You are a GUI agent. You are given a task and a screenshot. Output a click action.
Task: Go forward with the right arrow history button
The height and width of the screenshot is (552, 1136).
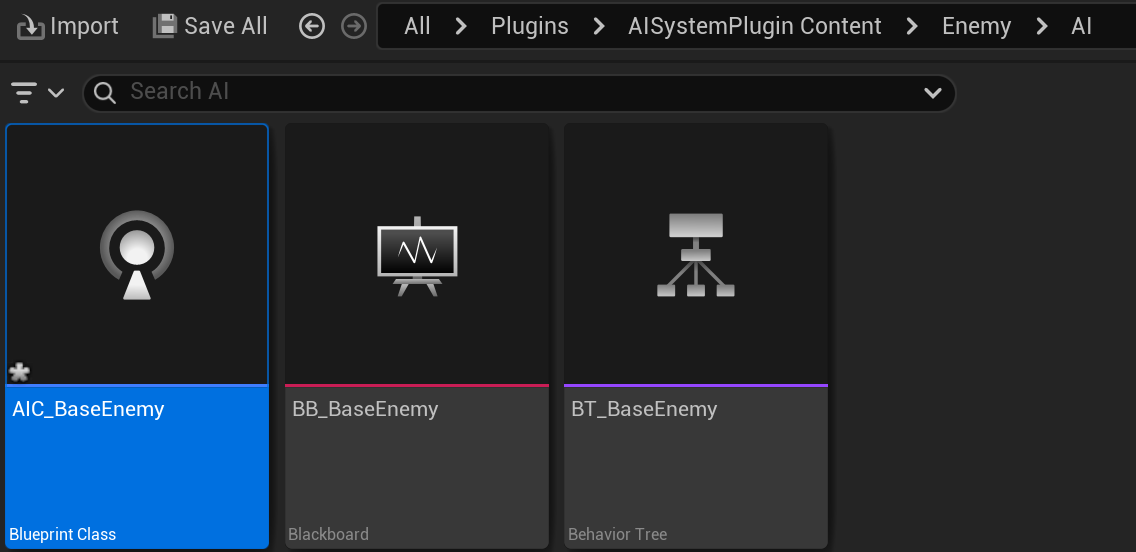354,27
